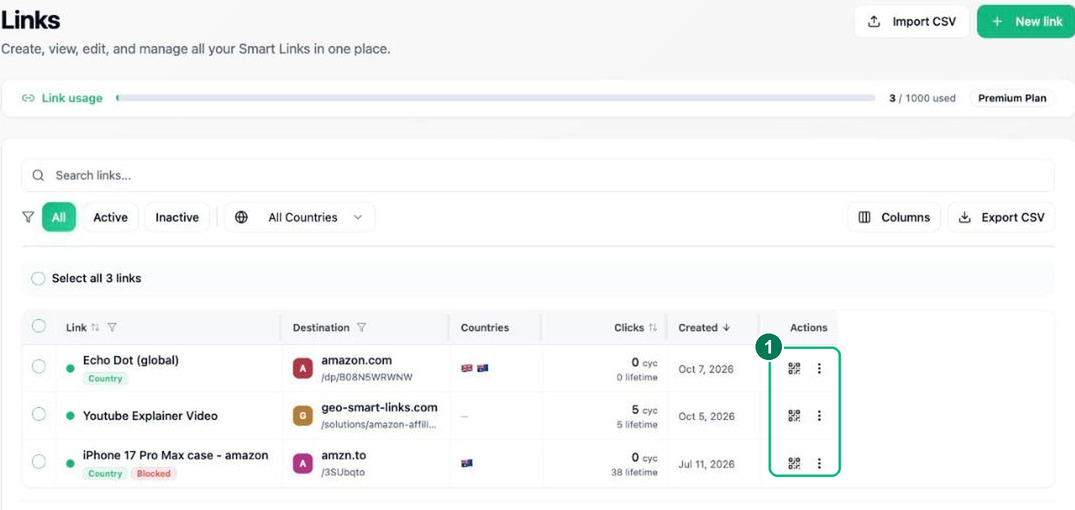The width and height of the screenshot is (1075, 510).
Task: Toggle Select all 3 links radio
Action: pos(38,279)
